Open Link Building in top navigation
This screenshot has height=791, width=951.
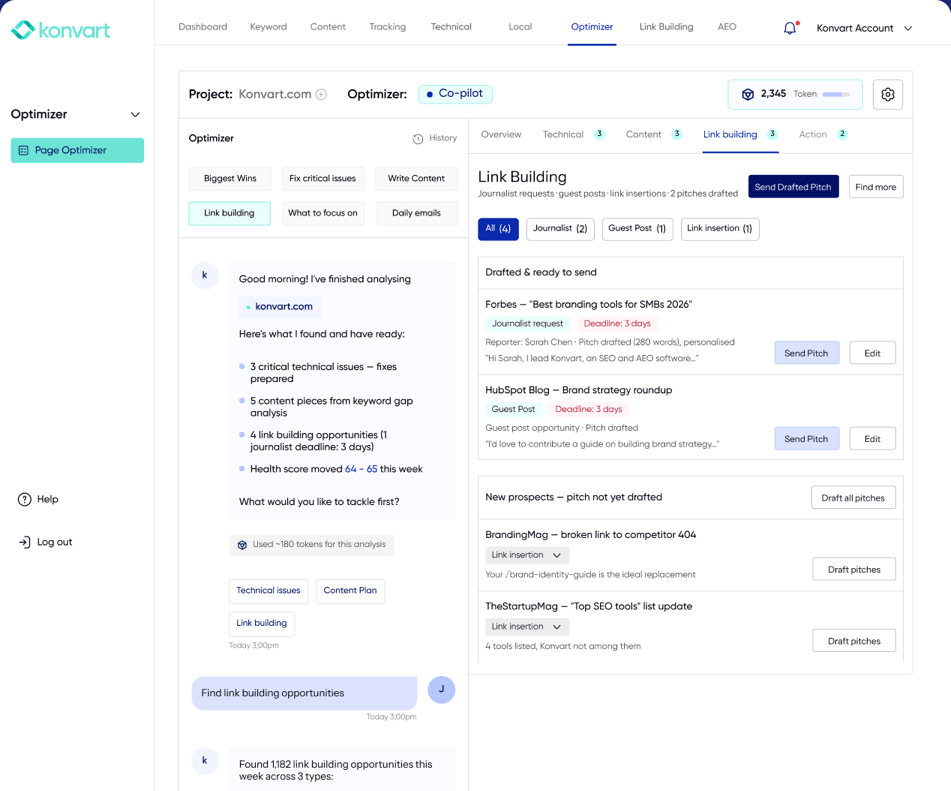(x=666, y=27)
